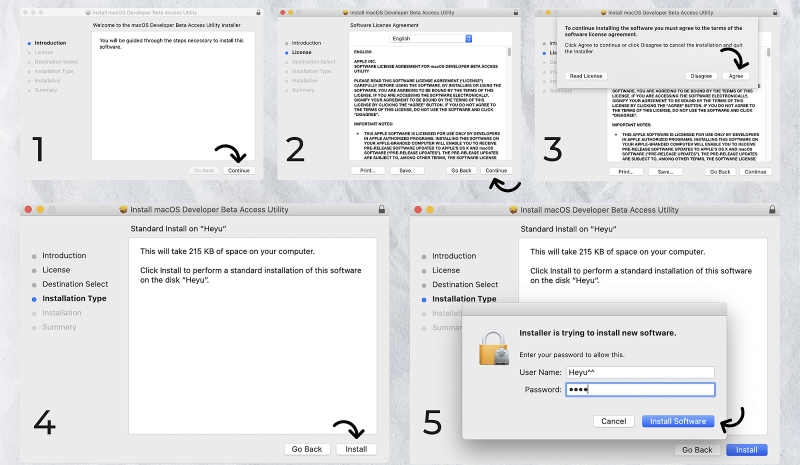
Task: Click license text scrollbar beside the English dropdown
Action: [509, 52]
